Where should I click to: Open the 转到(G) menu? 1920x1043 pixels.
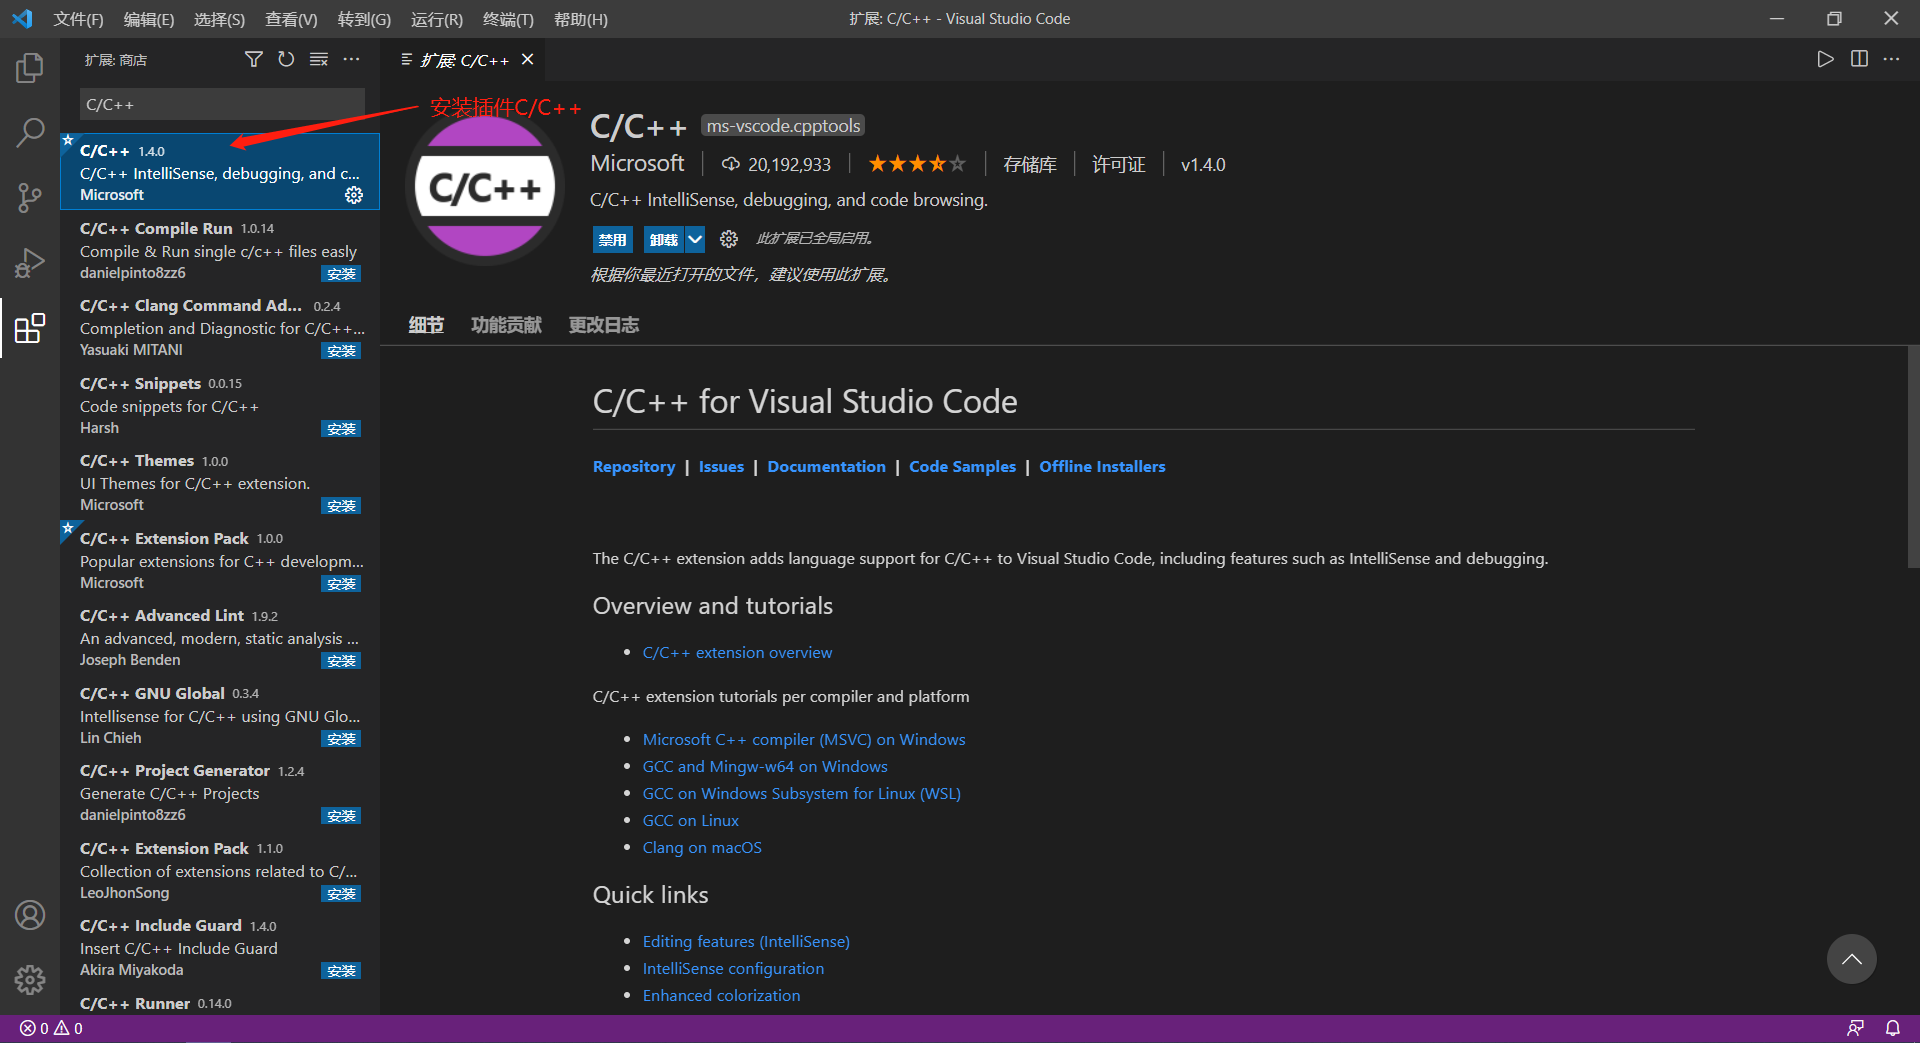(364, 19)
